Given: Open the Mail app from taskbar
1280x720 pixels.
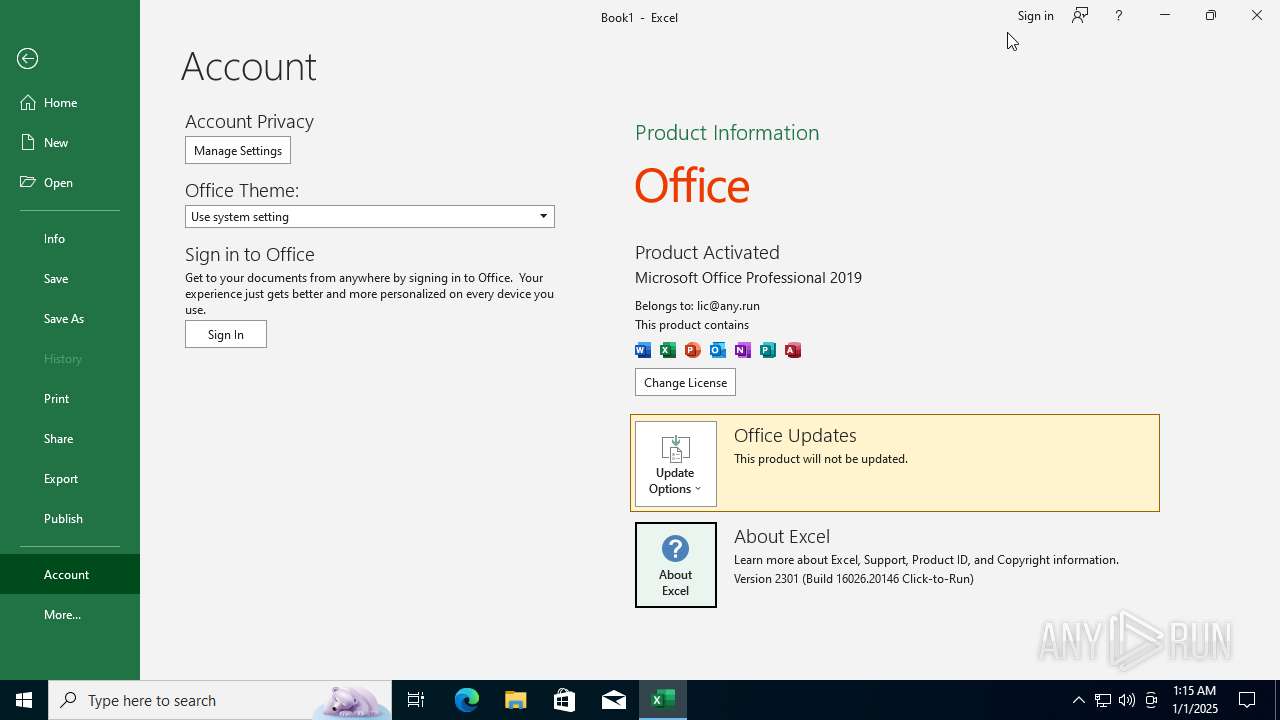Looking at the screenshot, I should coord(614,700).
